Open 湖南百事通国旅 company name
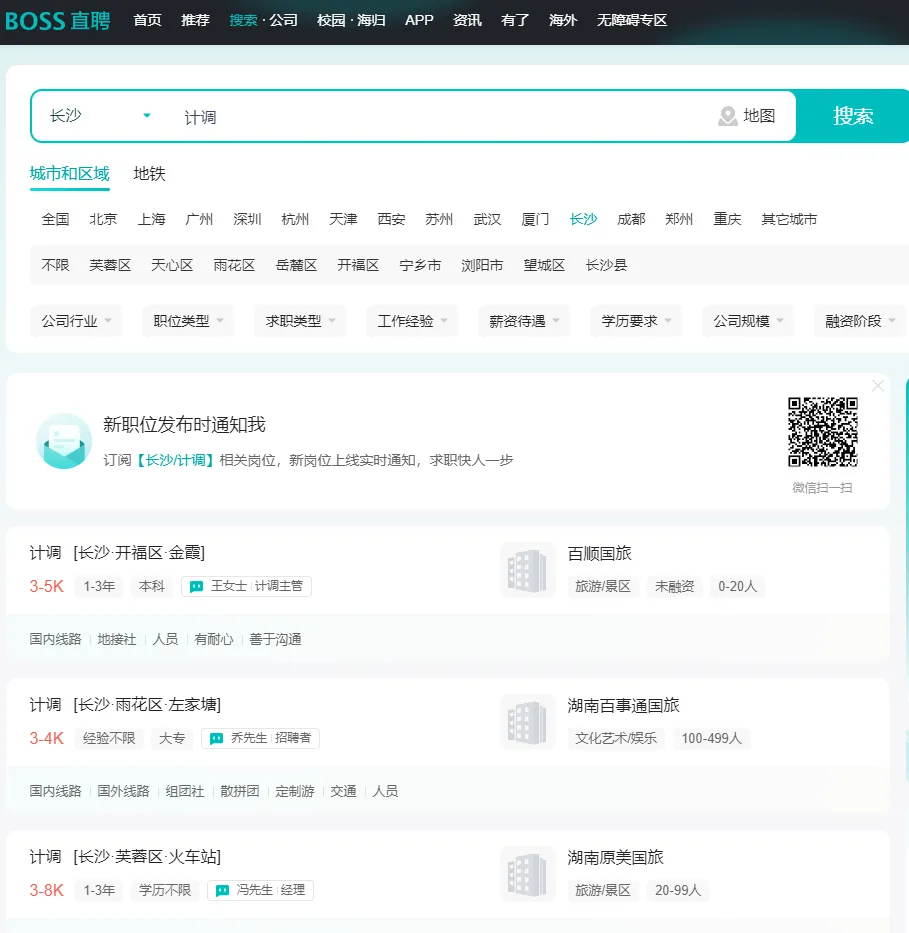The image size is (909, 933). click(x=623, y=706)
